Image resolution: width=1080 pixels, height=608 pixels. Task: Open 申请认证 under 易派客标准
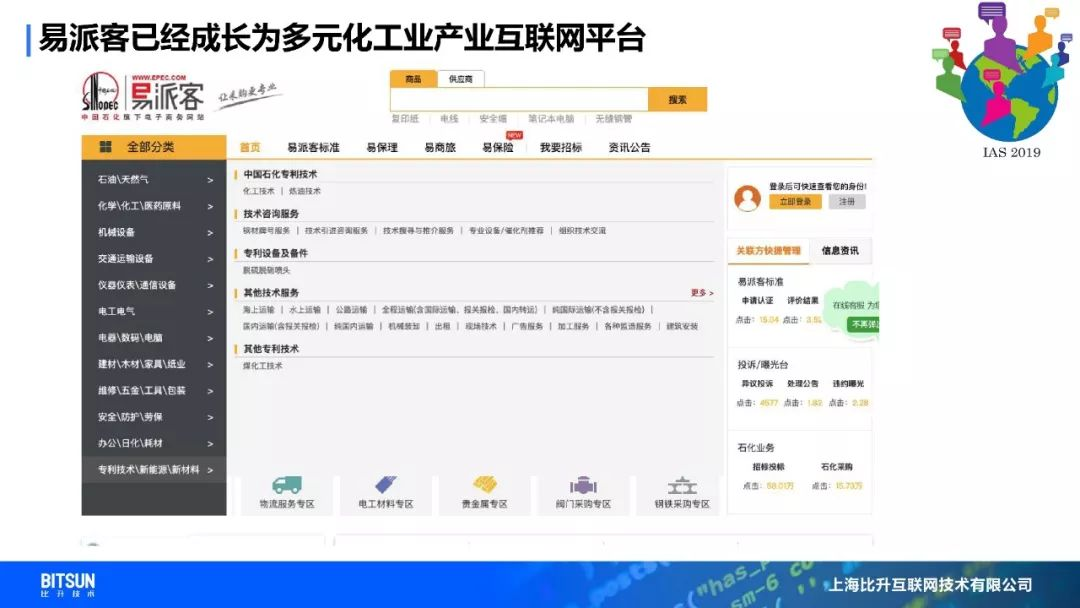[756, 301]
